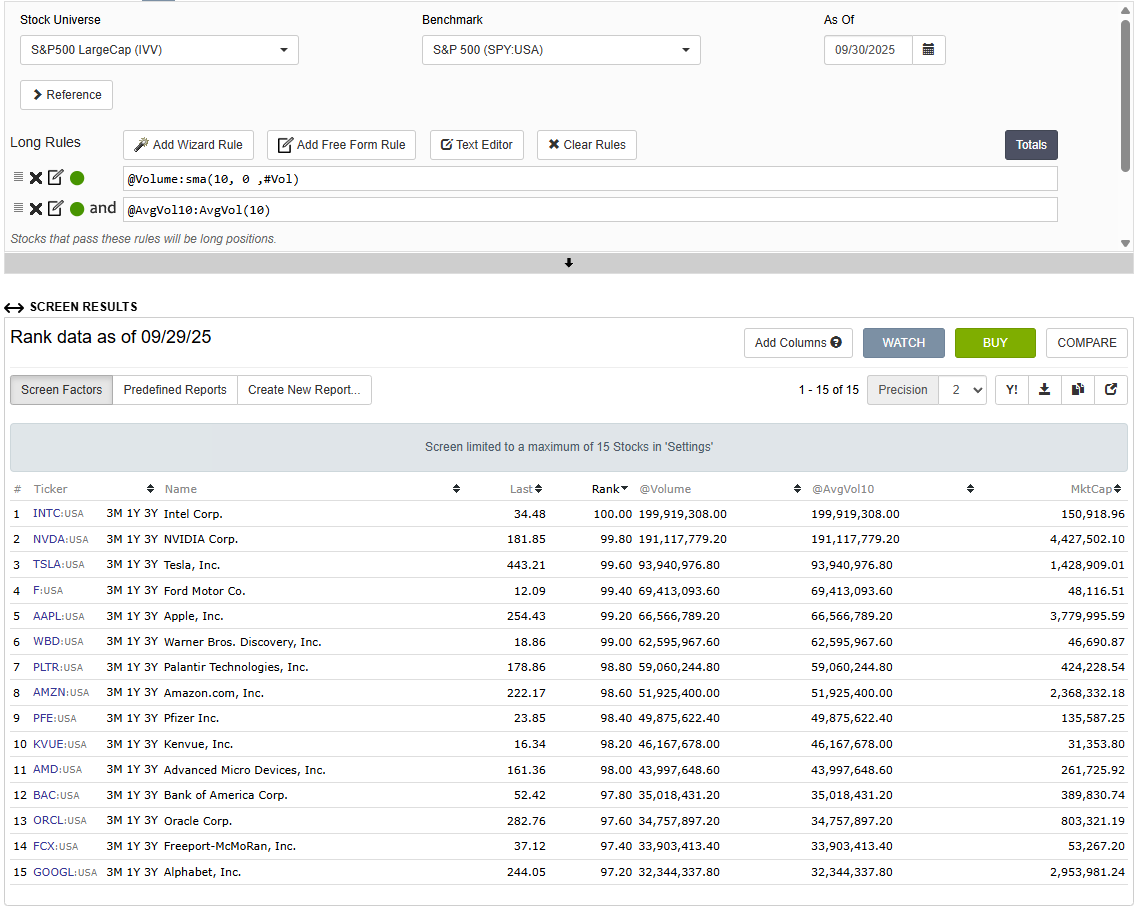1141x917 pixels.
Task: Click the calendar icon beside As Of date
Action: [928, 50]
